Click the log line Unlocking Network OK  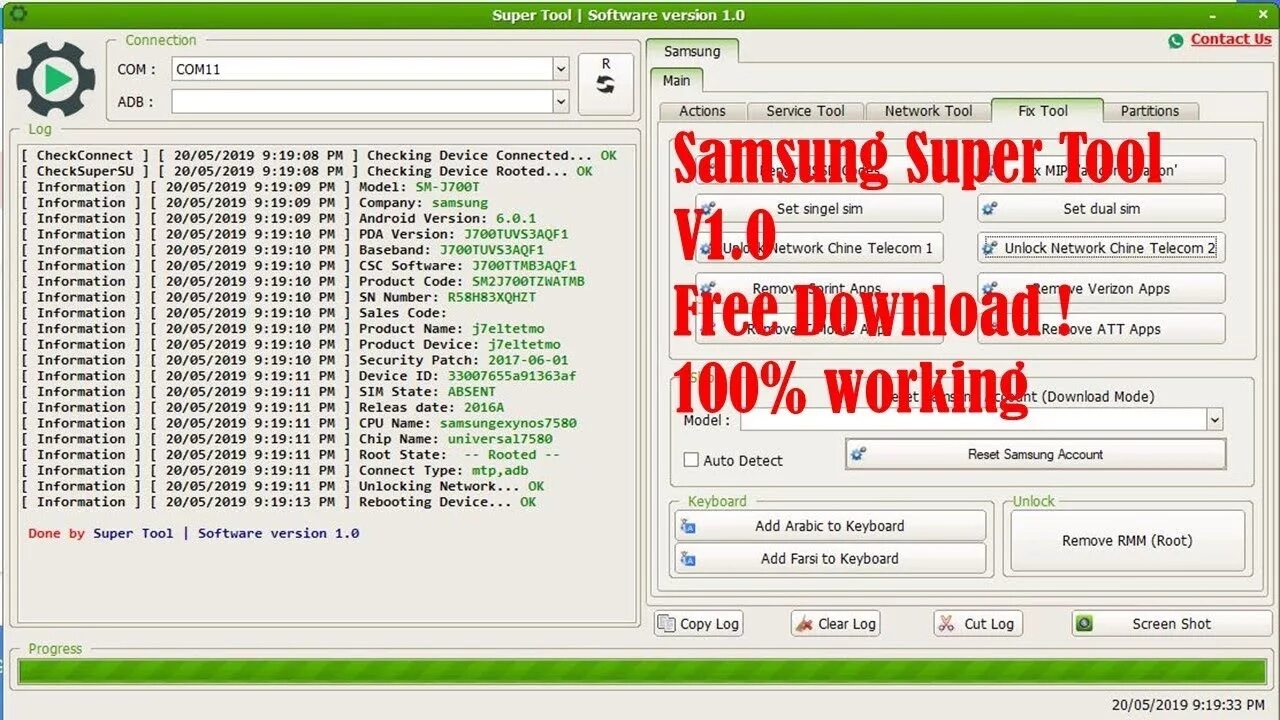point(283,486)
